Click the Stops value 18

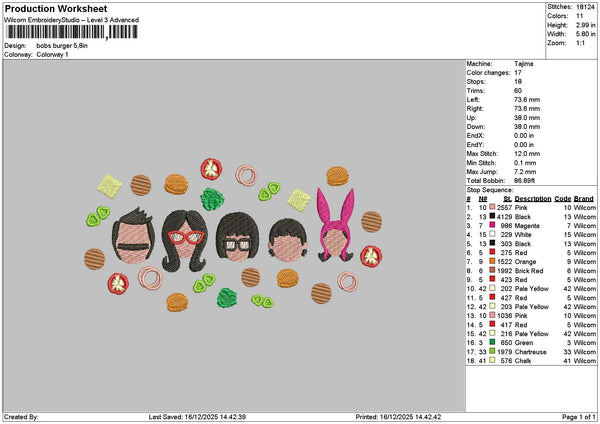pos(518,82)
